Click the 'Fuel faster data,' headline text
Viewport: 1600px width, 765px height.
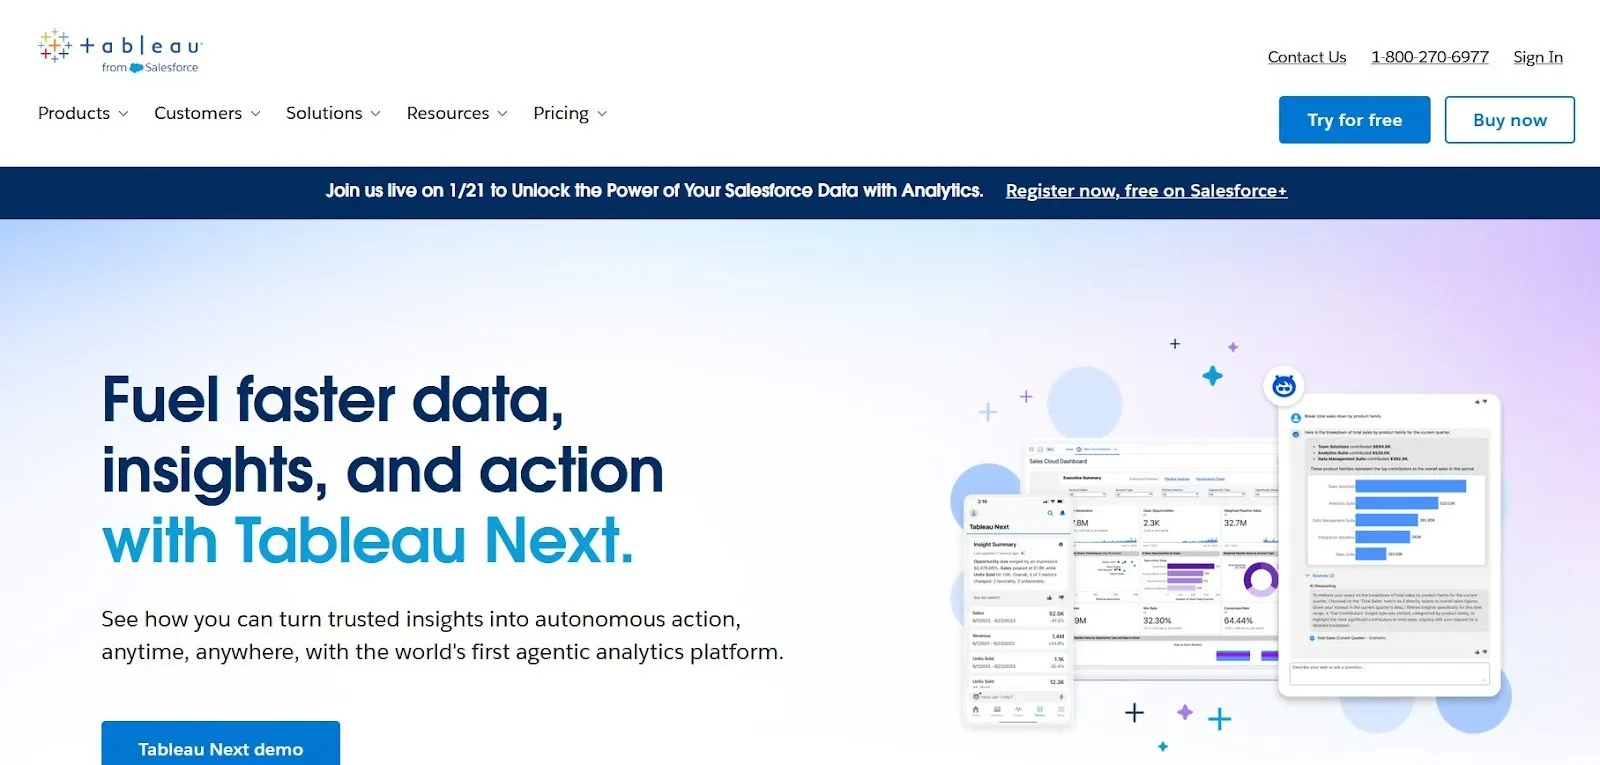pyautogui.click(x=333, y=400)
